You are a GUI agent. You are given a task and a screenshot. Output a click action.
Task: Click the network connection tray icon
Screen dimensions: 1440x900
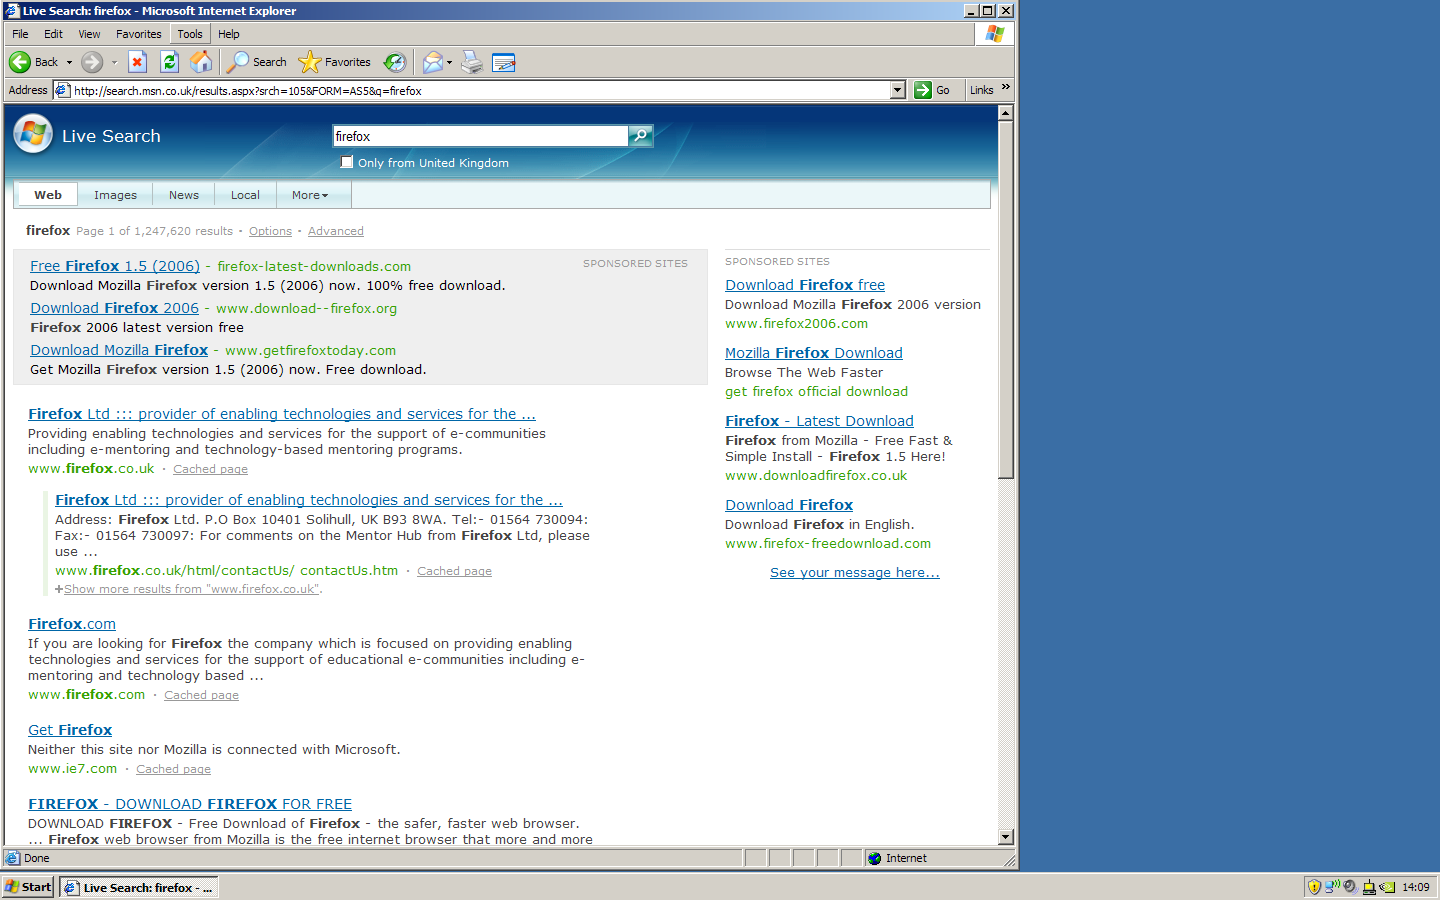[x=1332, y=887]
